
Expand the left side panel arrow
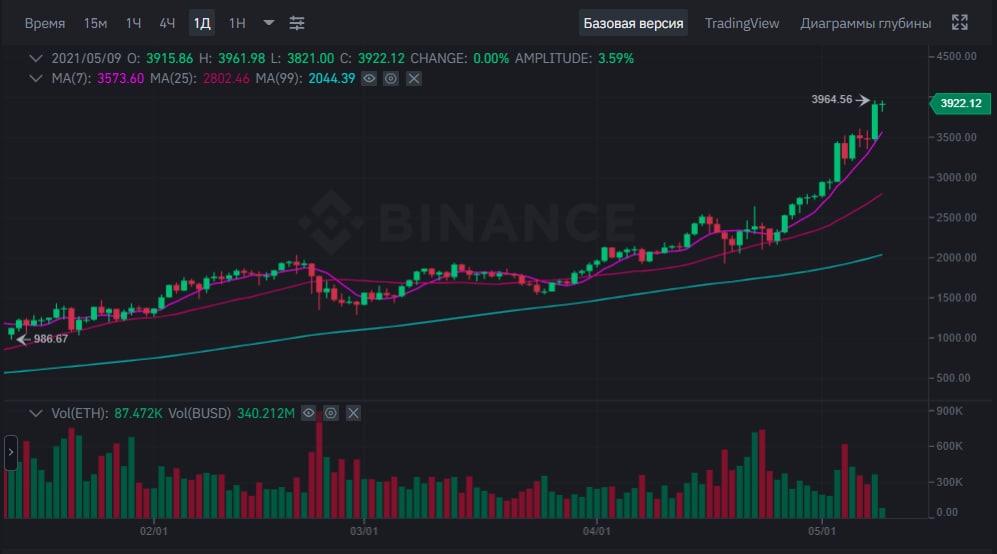click(11, 452)
